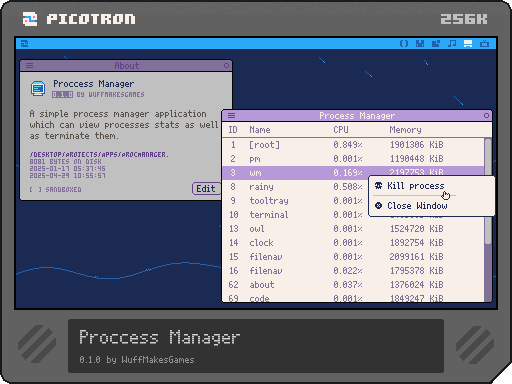
Task: Click the skull icon beside Kill process
Action: click(378, 186)
